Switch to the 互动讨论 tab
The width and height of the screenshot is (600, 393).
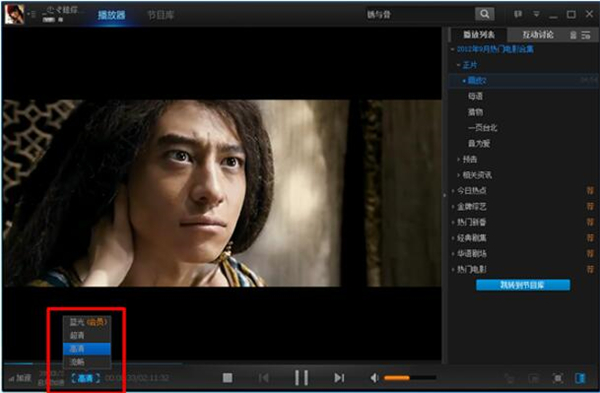point(538,35)
